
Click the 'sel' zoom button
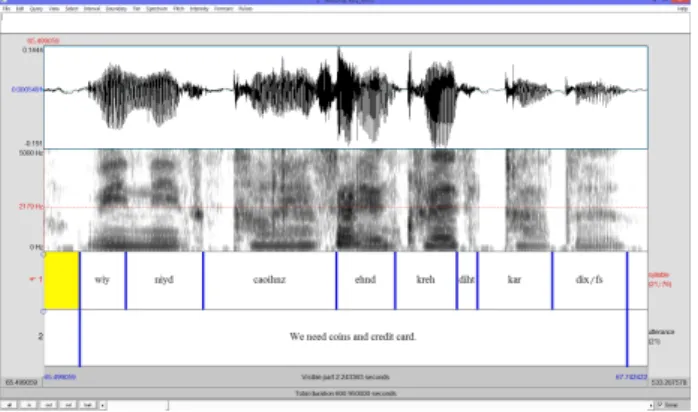click(x=68, y=405)
